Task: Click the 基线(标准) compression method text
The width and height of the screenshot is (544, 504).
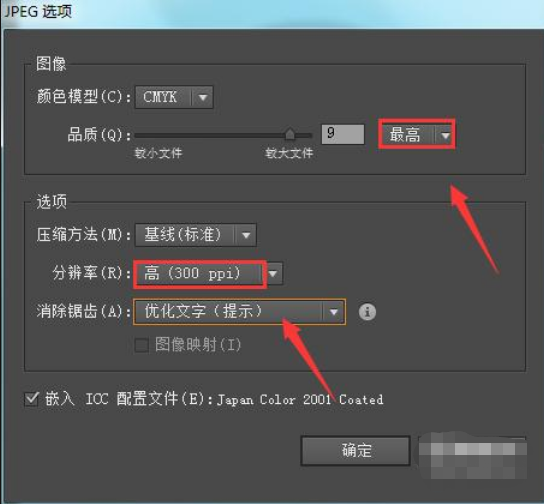Action: (x=183, y=235)
